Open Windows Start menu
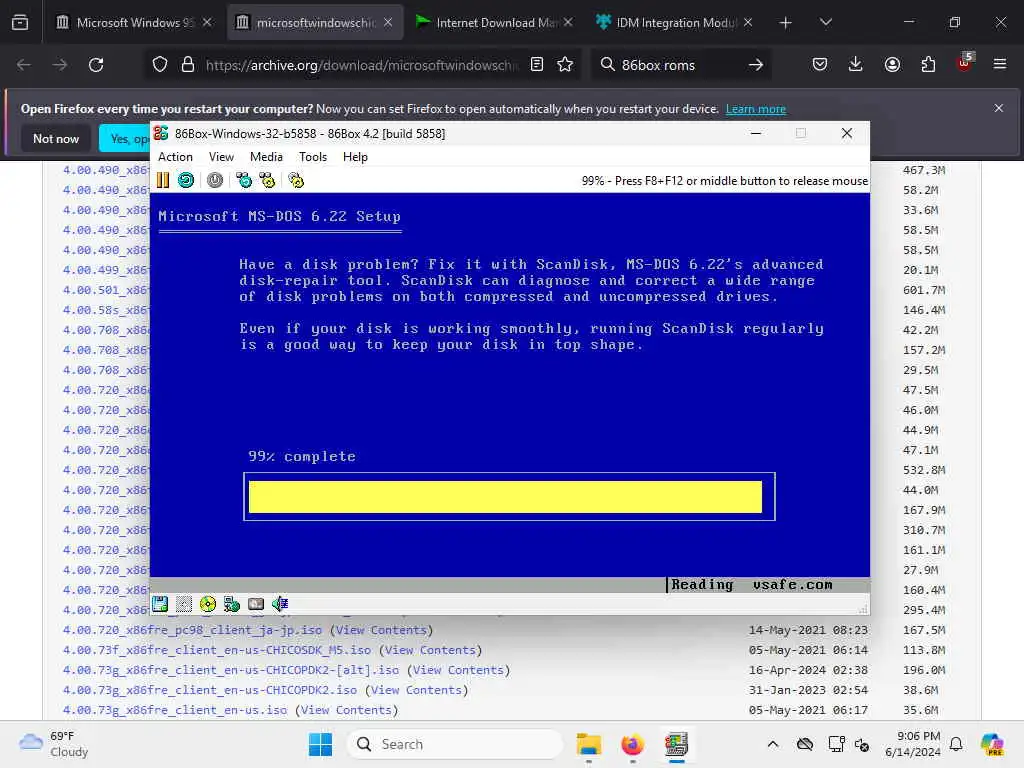The height and width of the screenshot is (768, 1024). [320, 744]
